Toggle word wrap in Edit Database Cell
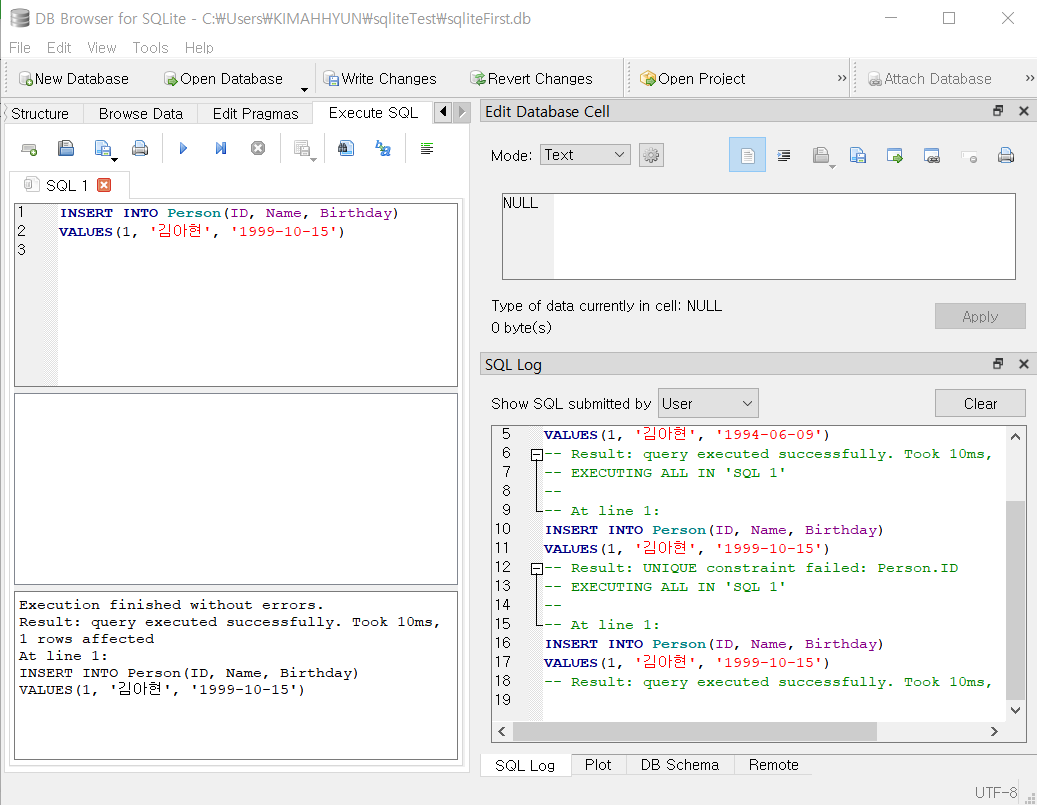Screen dimensions: 1037x805 click(x=784, y=155)
